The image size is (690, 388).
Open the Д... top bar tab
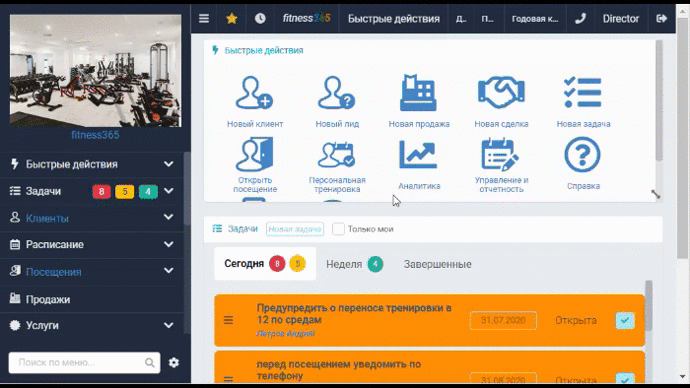tap(461, 18)
